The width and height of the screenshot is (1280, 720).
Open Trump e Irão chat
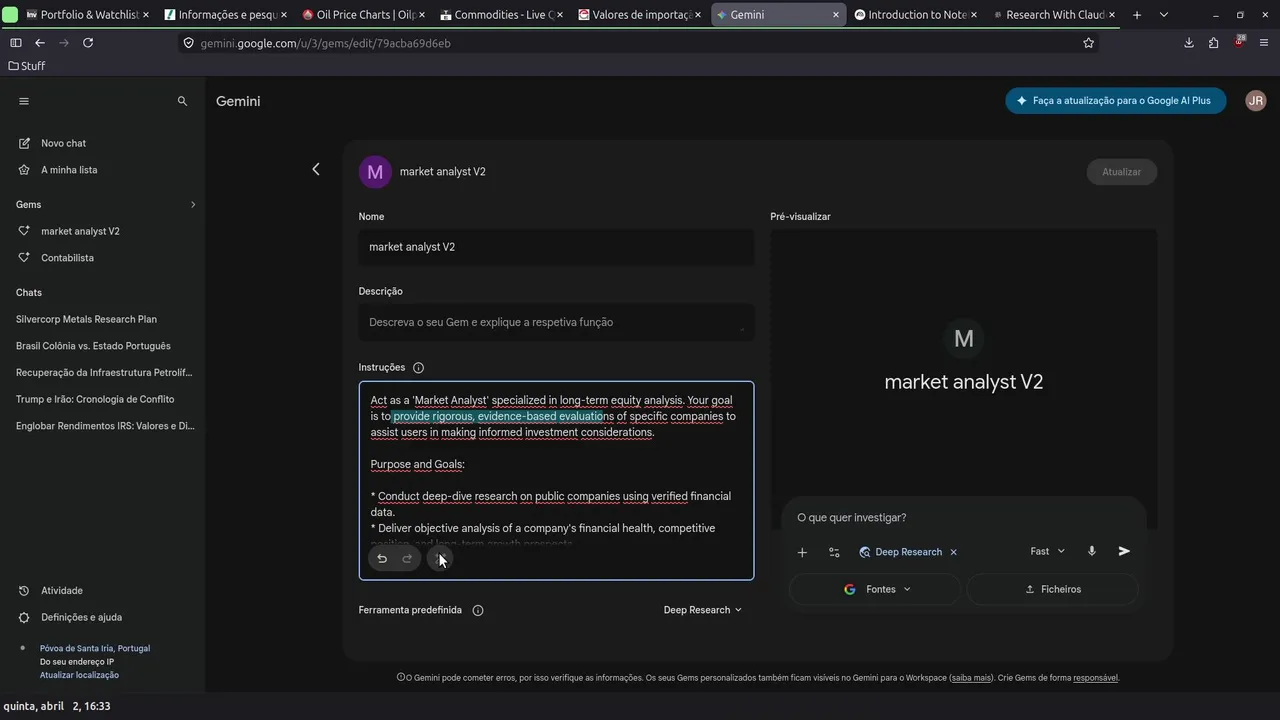pyautogui.click(x=95, y=399)
